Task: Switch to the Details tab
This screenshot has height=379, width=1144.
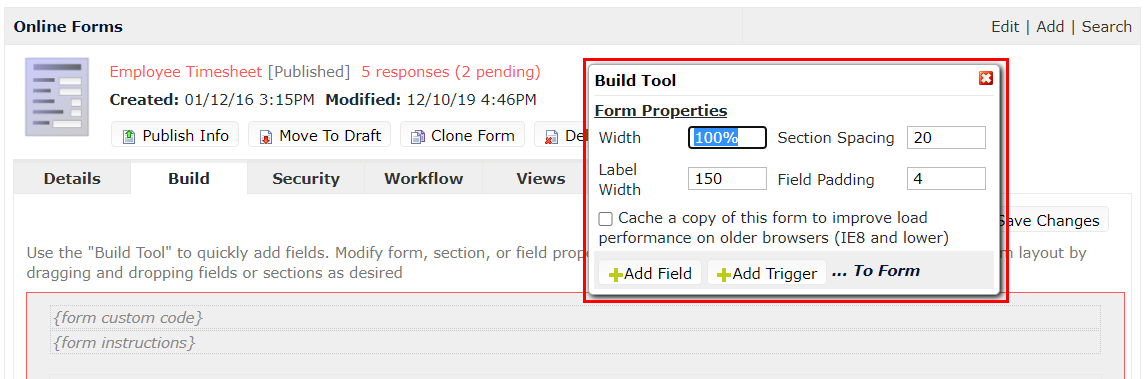Action: point(72,178)
